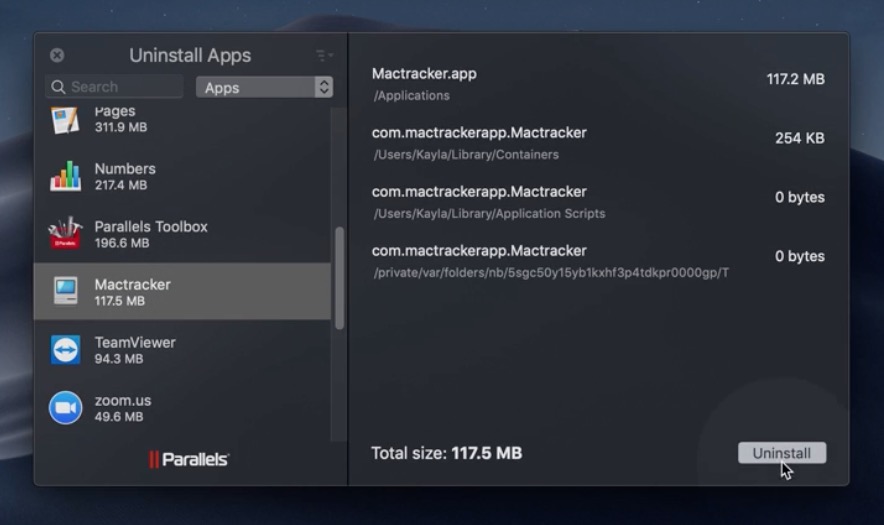The image size is (884, 525).
Task: Select TeamViewer in the app list
Action: tap(182, 350)
